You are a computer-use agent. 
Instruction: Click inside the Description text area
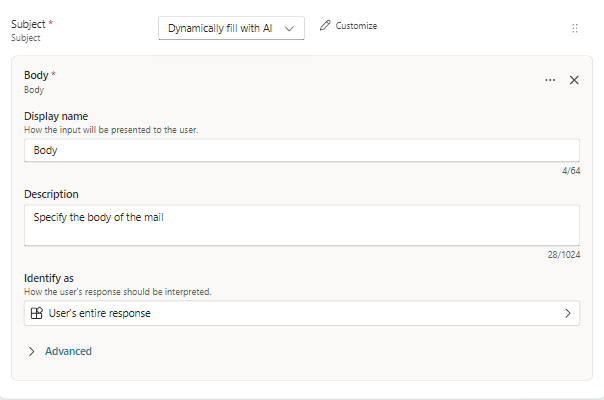[x=300, y=232]
